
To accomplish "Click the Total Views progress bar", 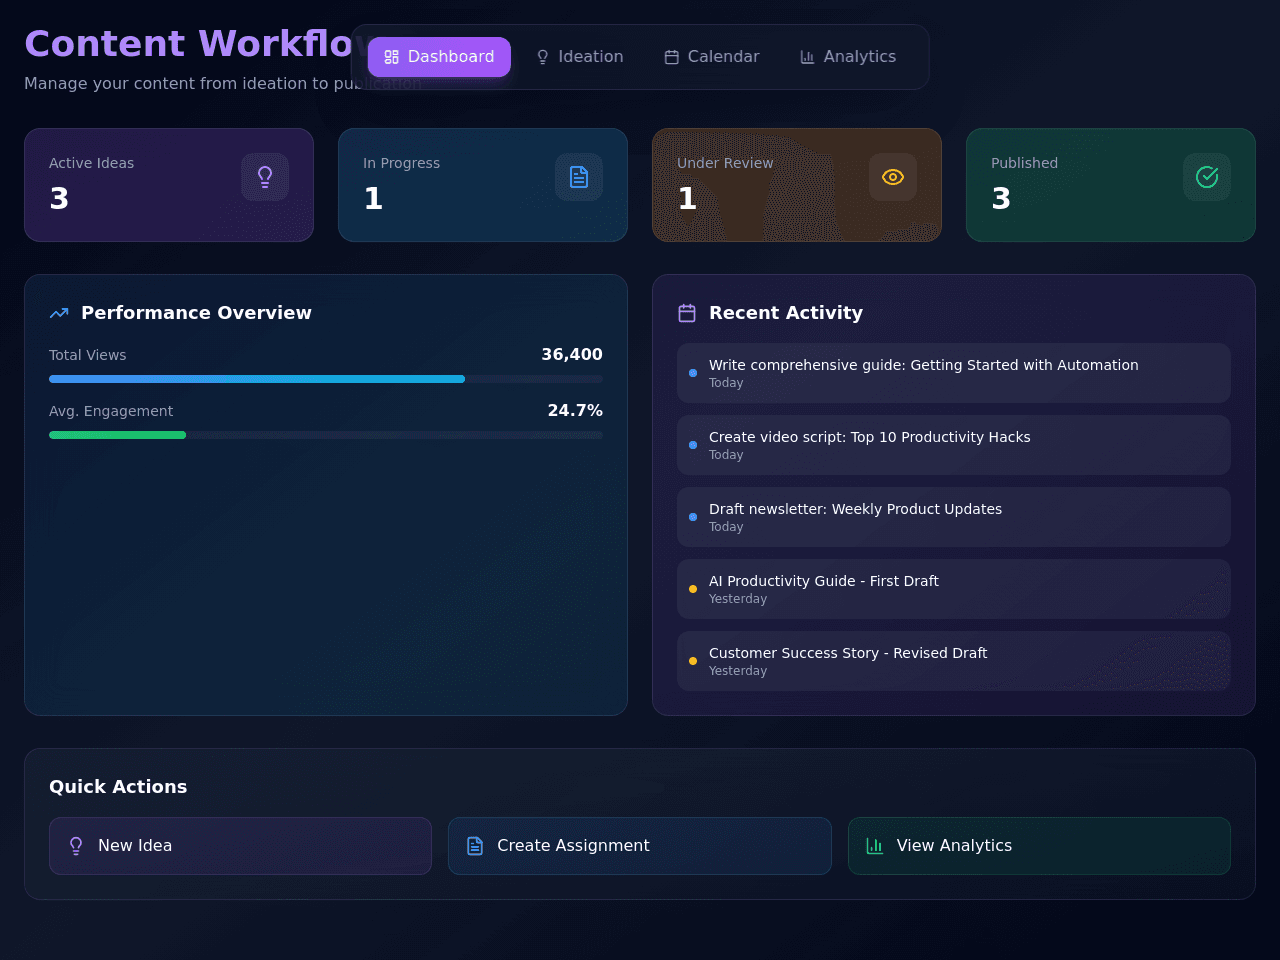I will (326, 379).
